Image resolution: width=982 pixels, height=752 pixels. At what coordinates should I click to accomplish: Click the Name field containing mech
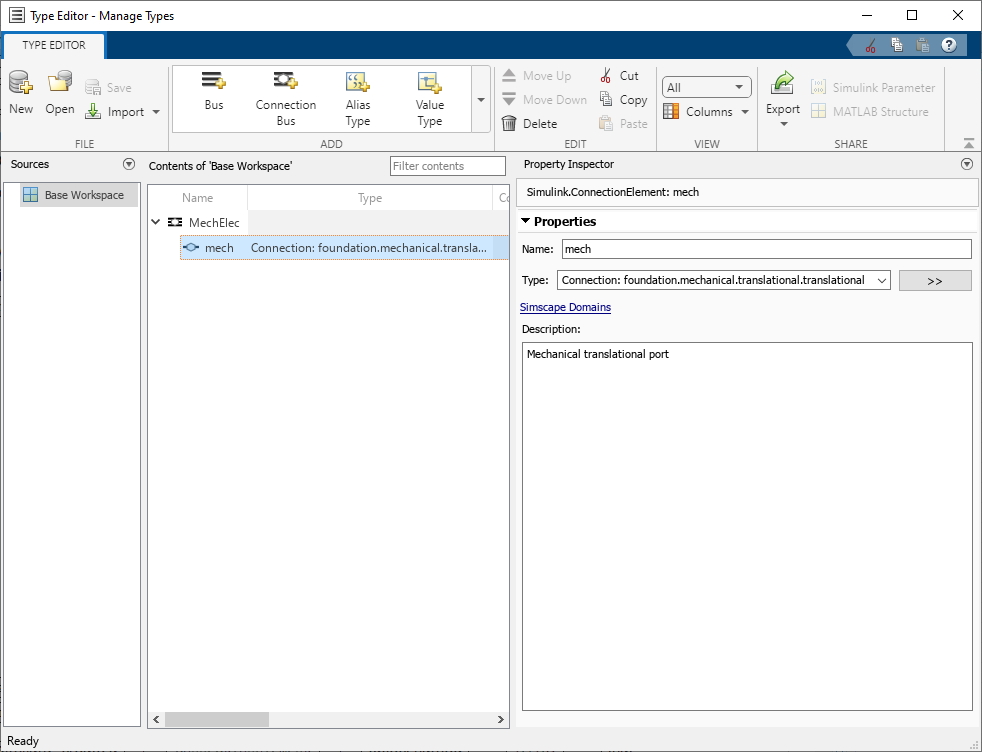(767, 249)
